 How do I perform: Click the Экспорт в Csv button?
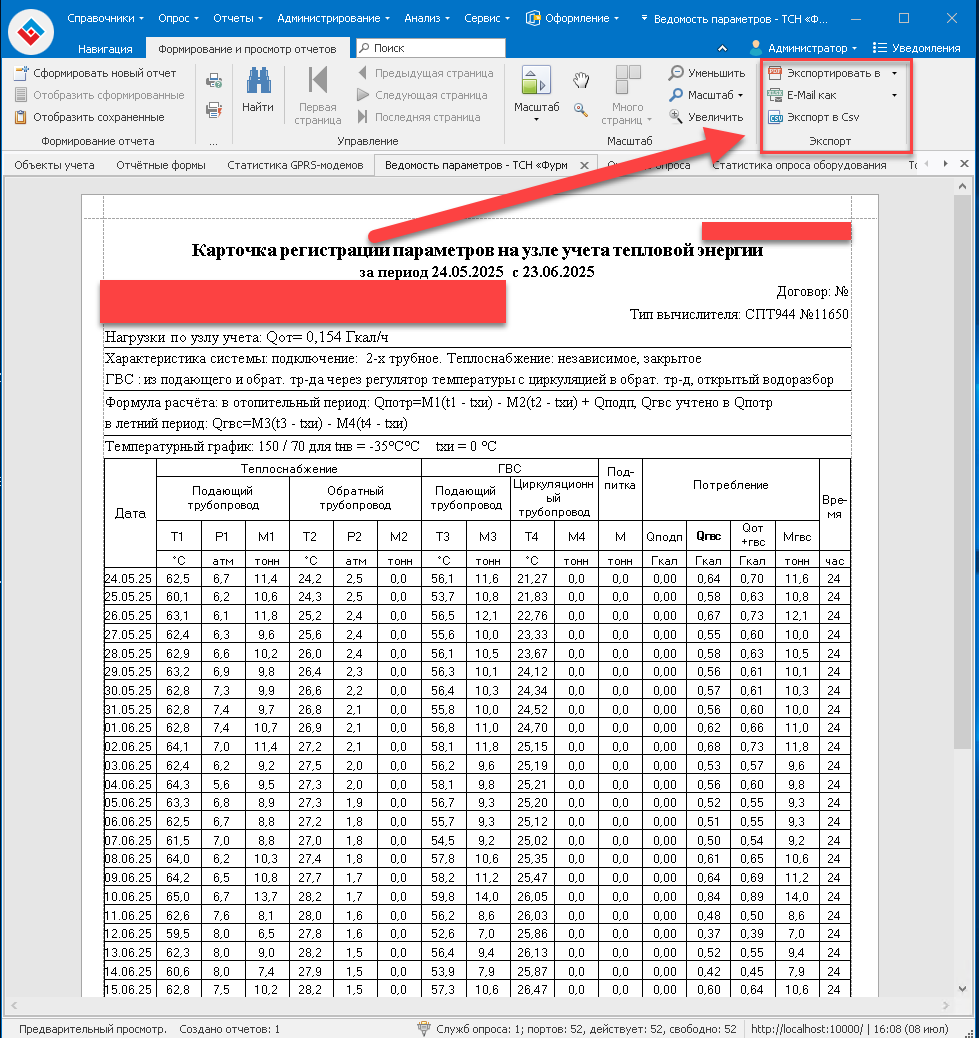click(x=814, y=117)
